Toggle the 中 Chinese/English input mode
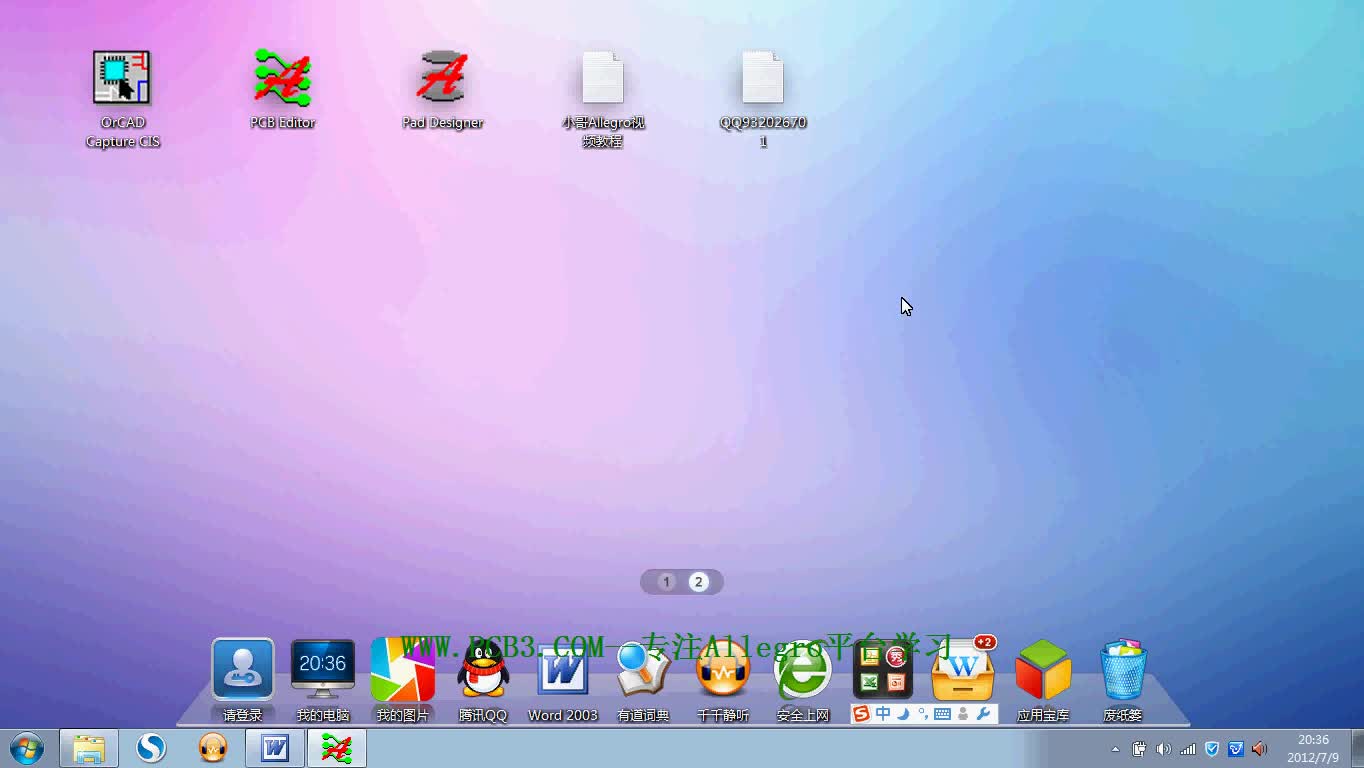This screenshot has height=768, width=1364. click(x=883, y=714)
